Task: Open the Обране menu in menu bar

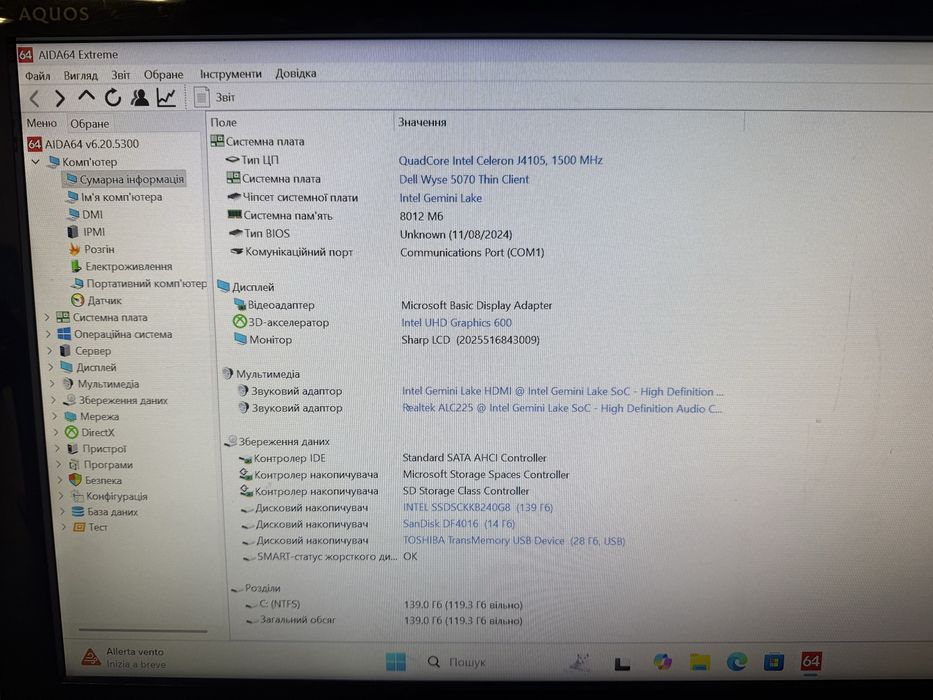Action: (164, 74)
